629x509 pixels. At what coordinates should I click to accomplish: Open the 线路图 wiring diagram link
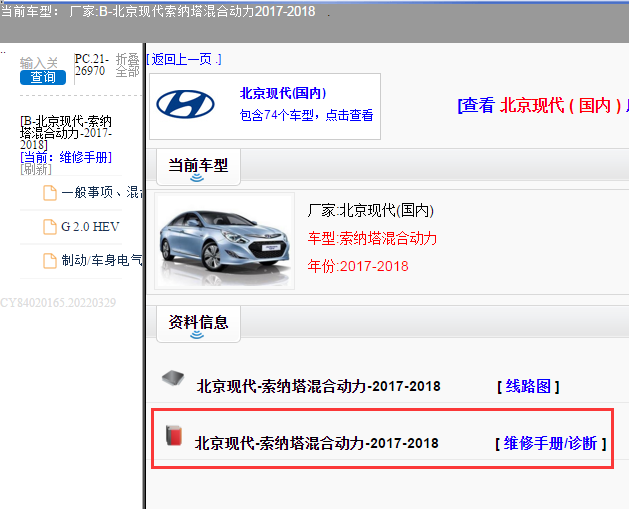click(528, 386)
